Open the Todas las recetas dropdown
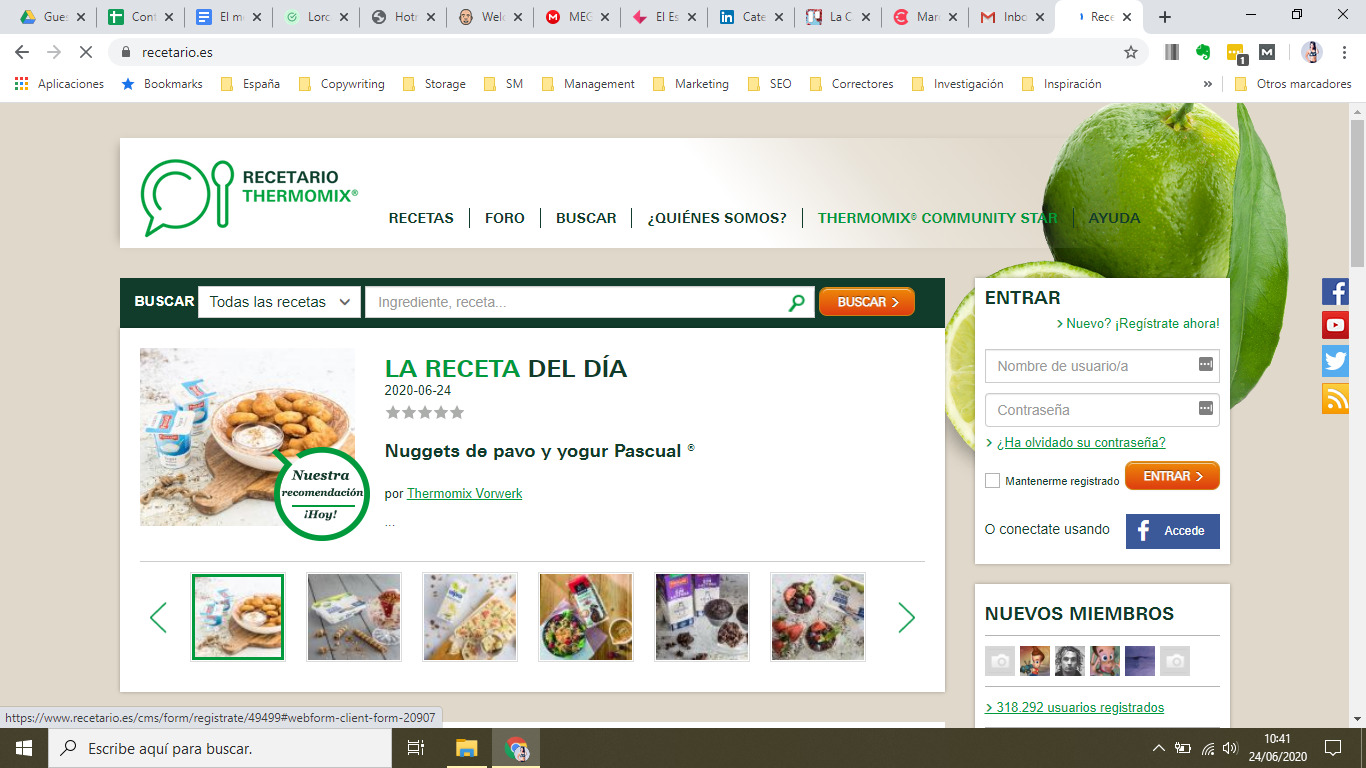The height and width of the screenshot is (768, 1366). [279, 301]
